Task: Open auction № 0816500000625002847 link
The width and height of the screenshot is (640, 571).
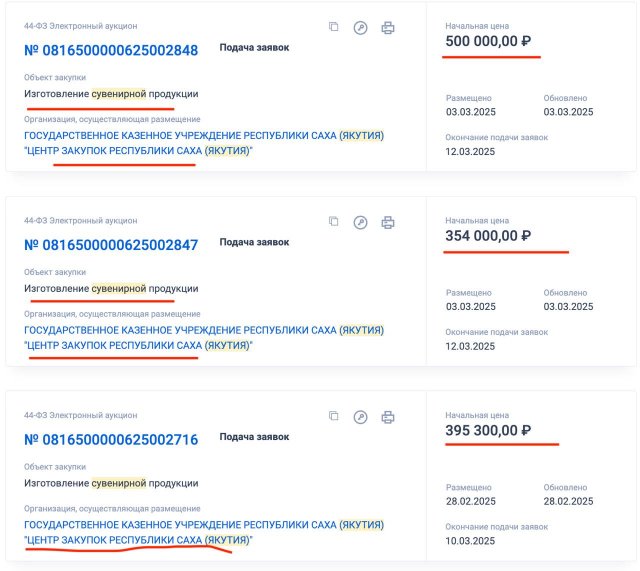Action: tap(111, 245)
